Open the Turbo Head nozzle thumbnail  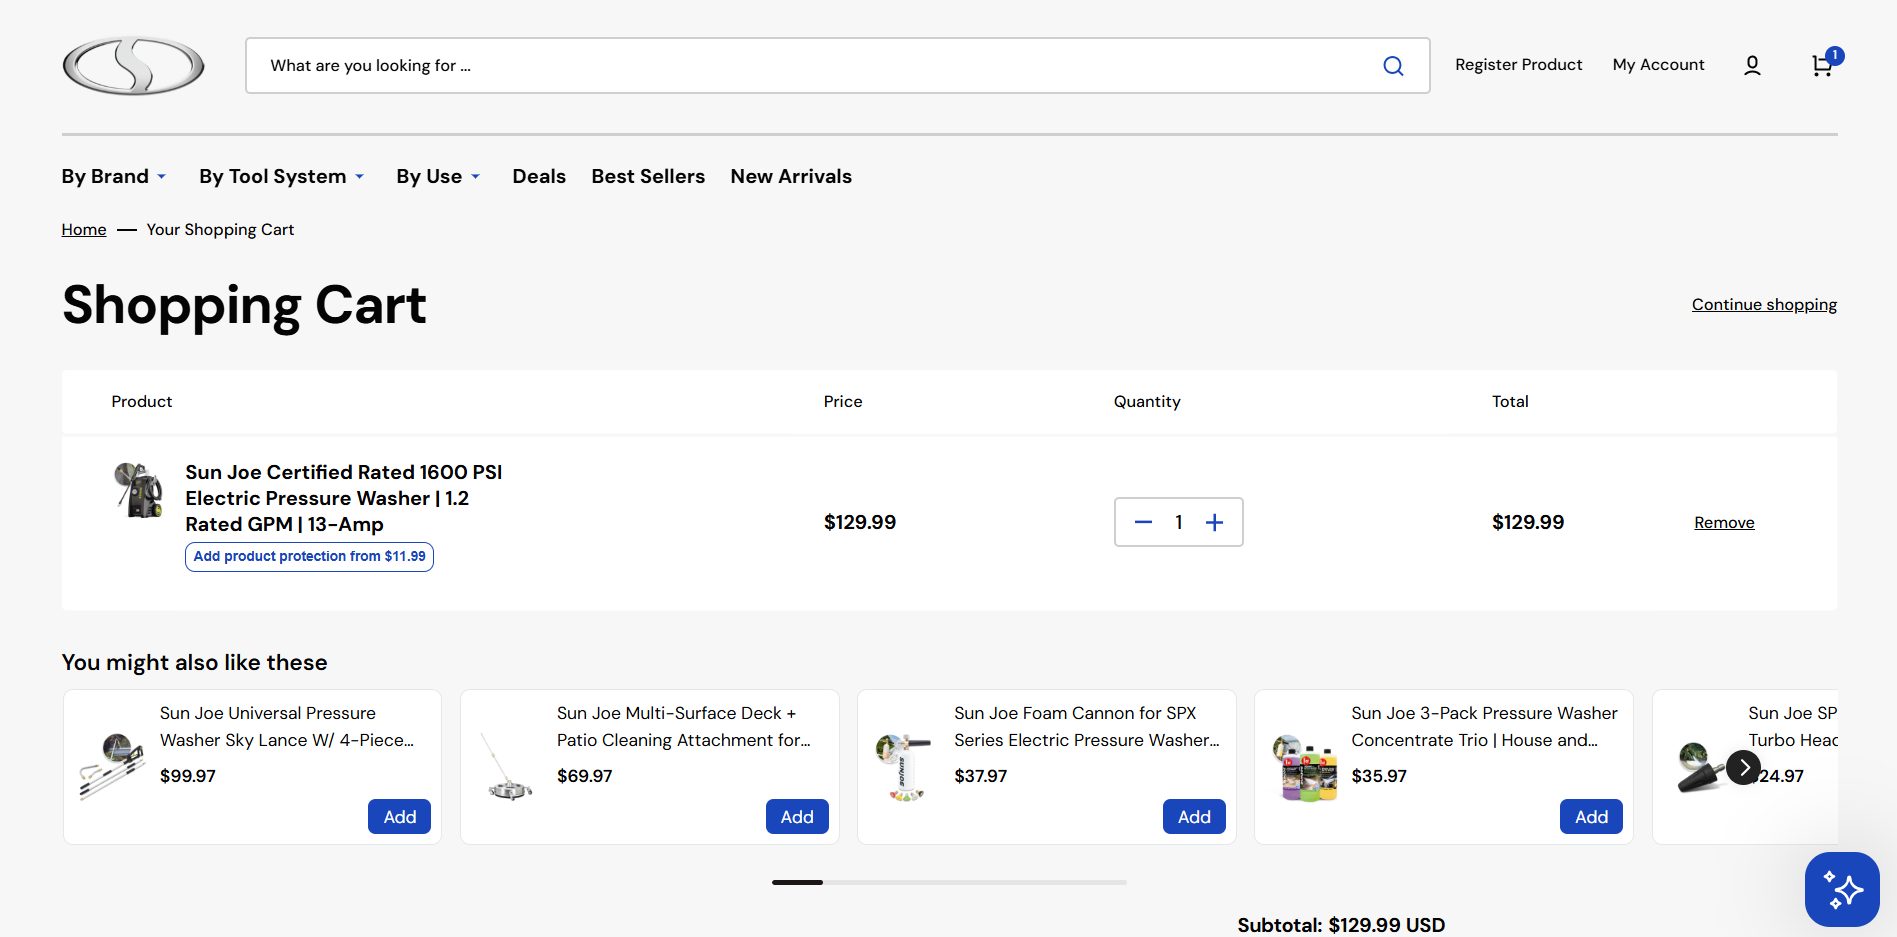pyautogui.click(x=1701, y=767)
